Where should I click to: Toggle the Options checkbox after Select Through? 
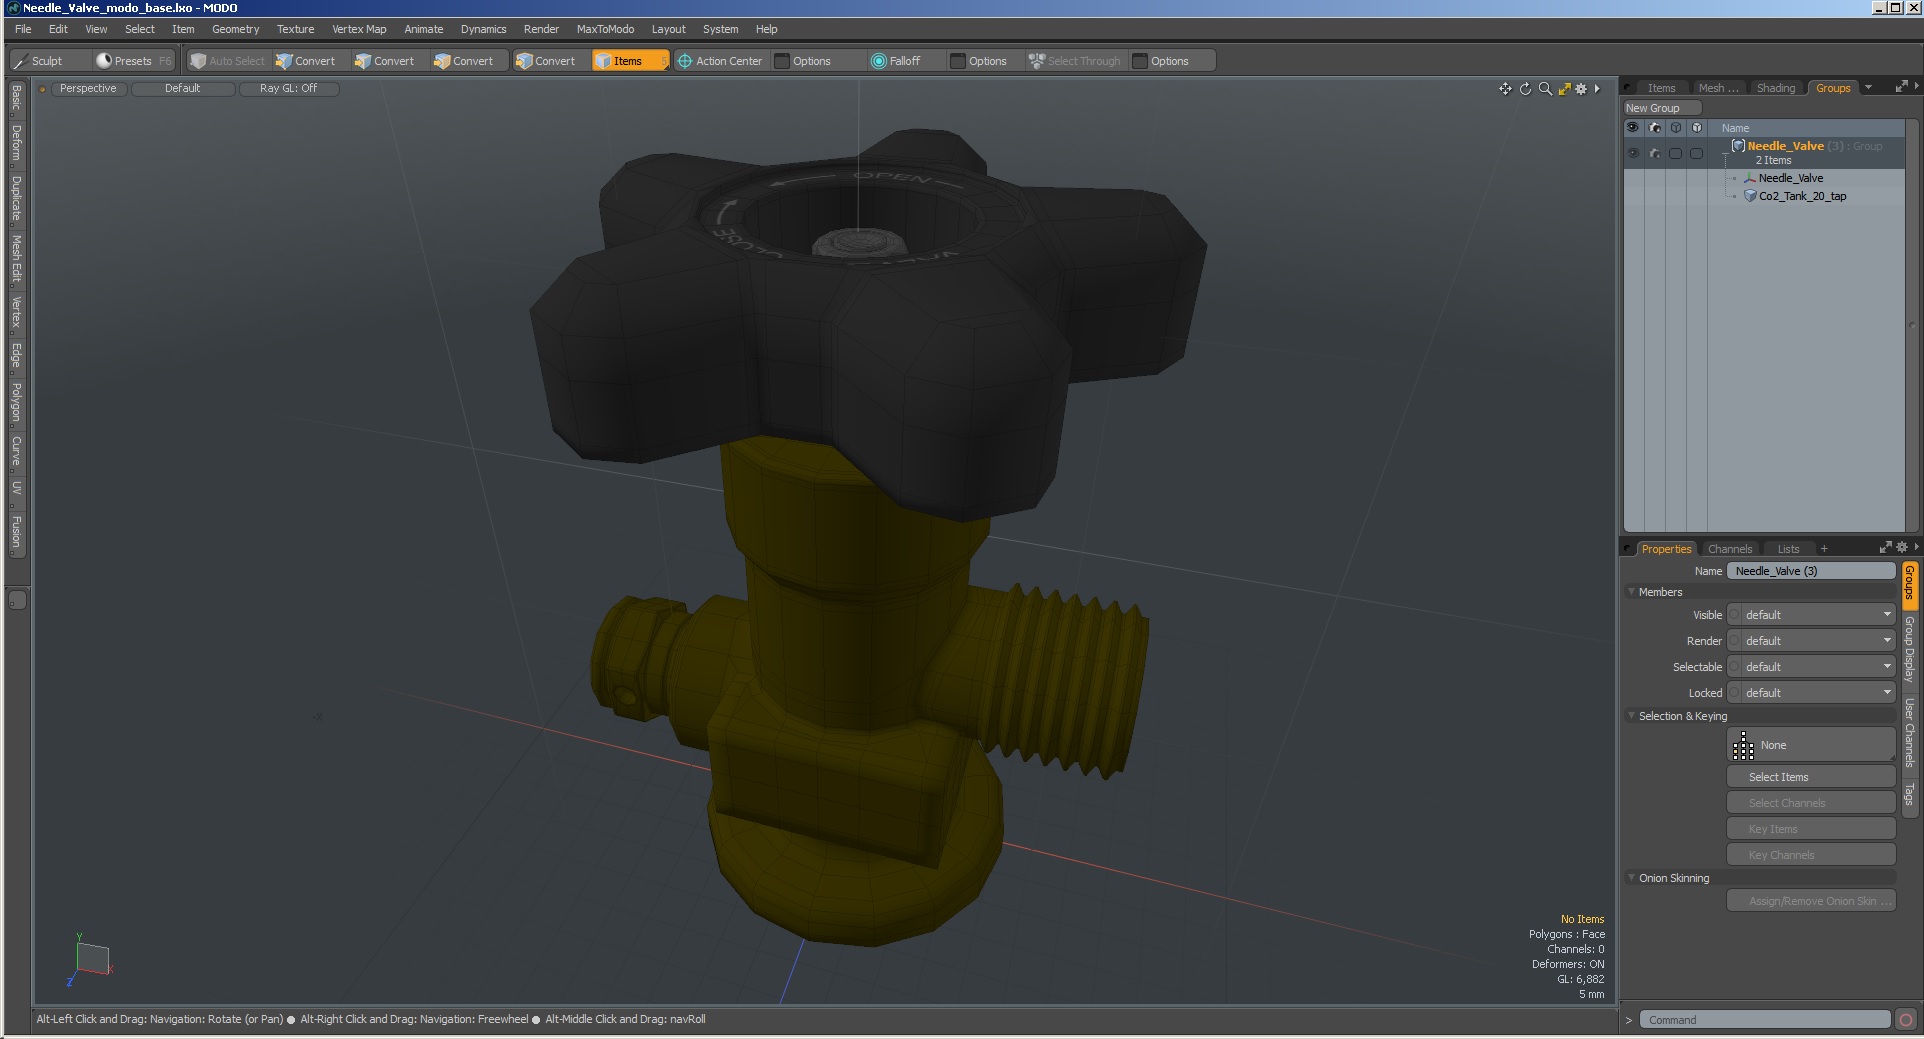click(x=1140, y=61)
